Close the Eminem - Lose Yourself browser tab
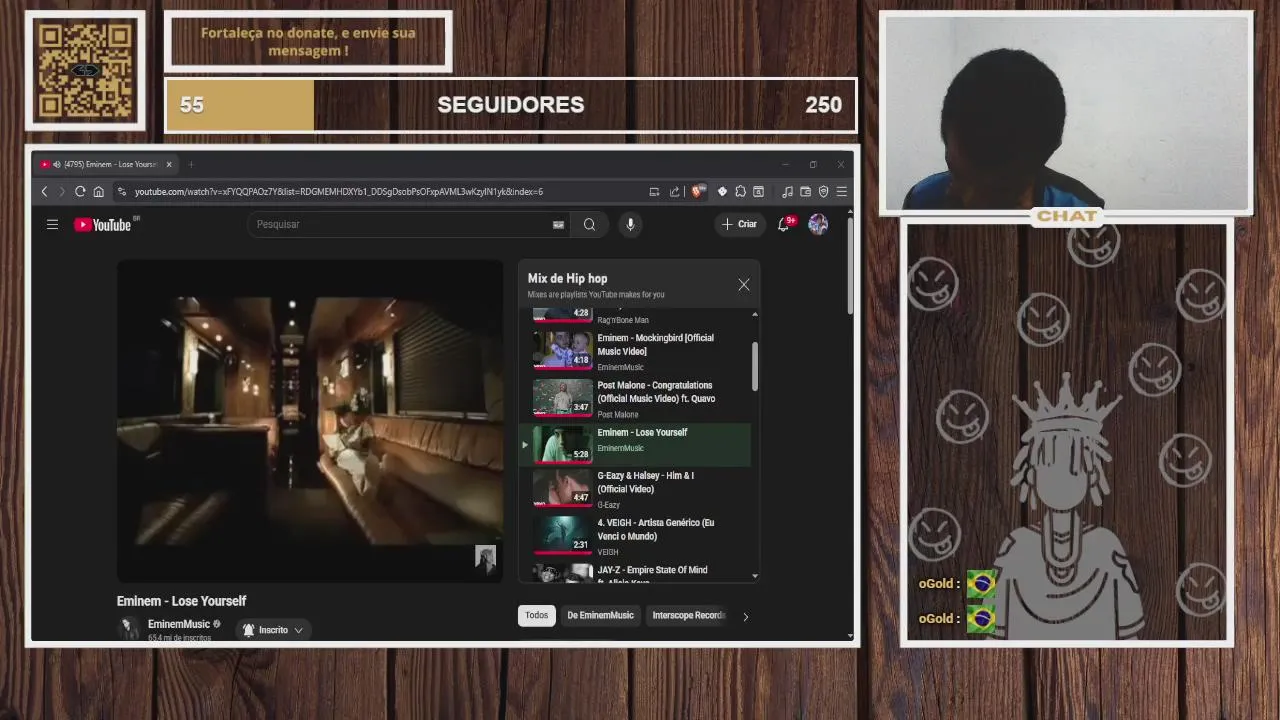 point(169,164)
